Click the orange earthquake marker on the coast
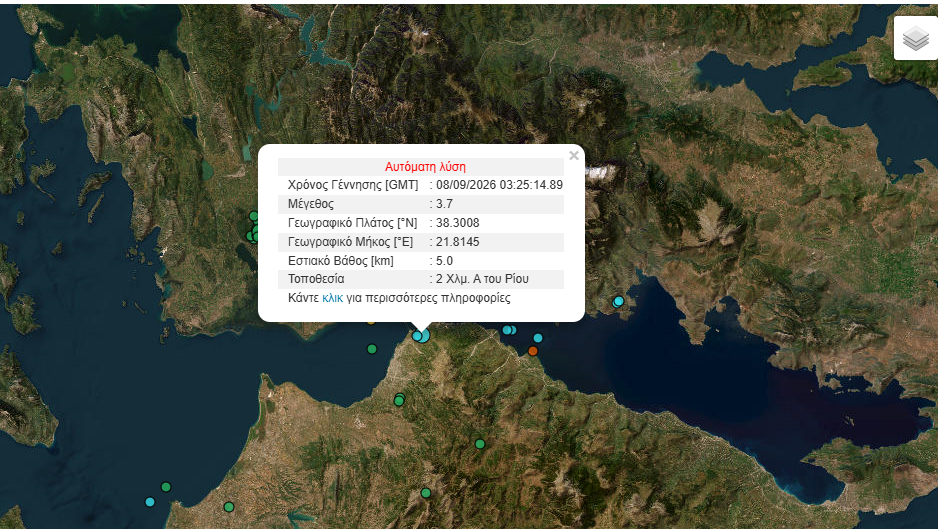Screen dimensions: 938x529 [x=533, y=351]
